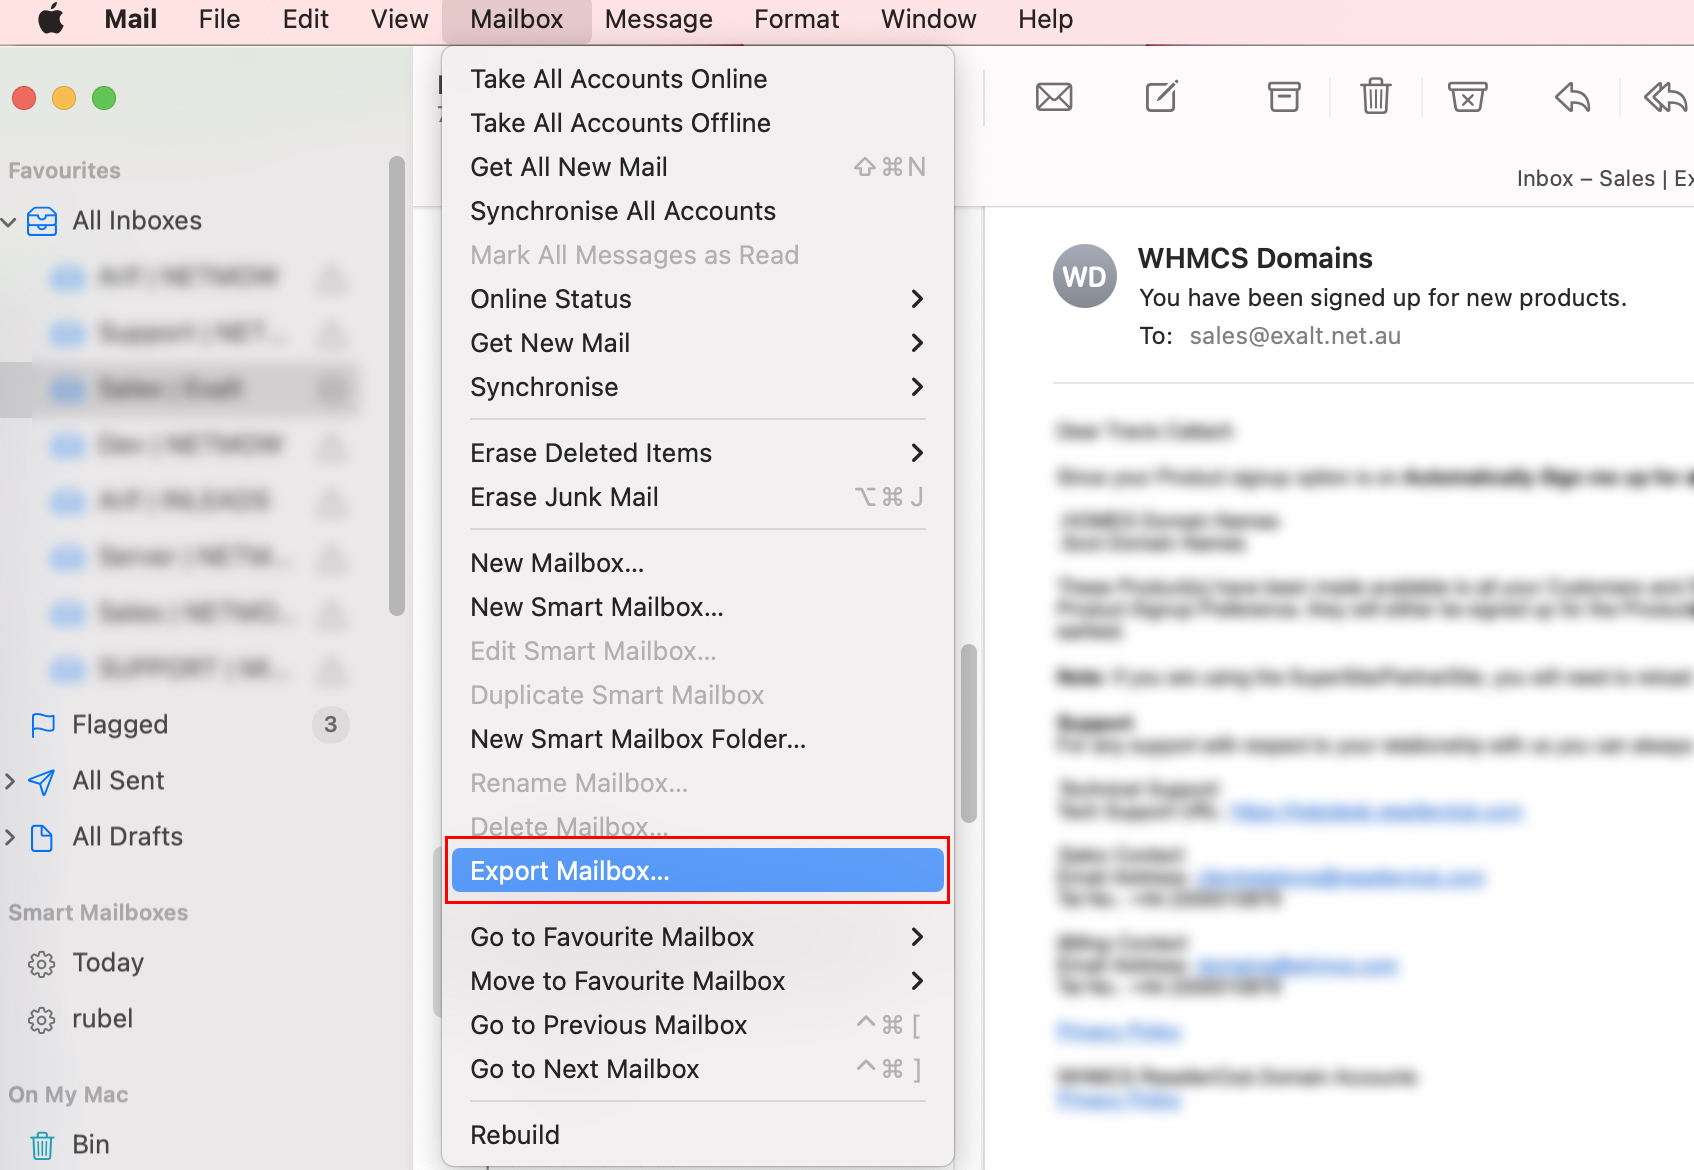The image size is (1694, 1170).
Task: Open the Erase Deleted Items submenu
Action: (x=697, y=453)
